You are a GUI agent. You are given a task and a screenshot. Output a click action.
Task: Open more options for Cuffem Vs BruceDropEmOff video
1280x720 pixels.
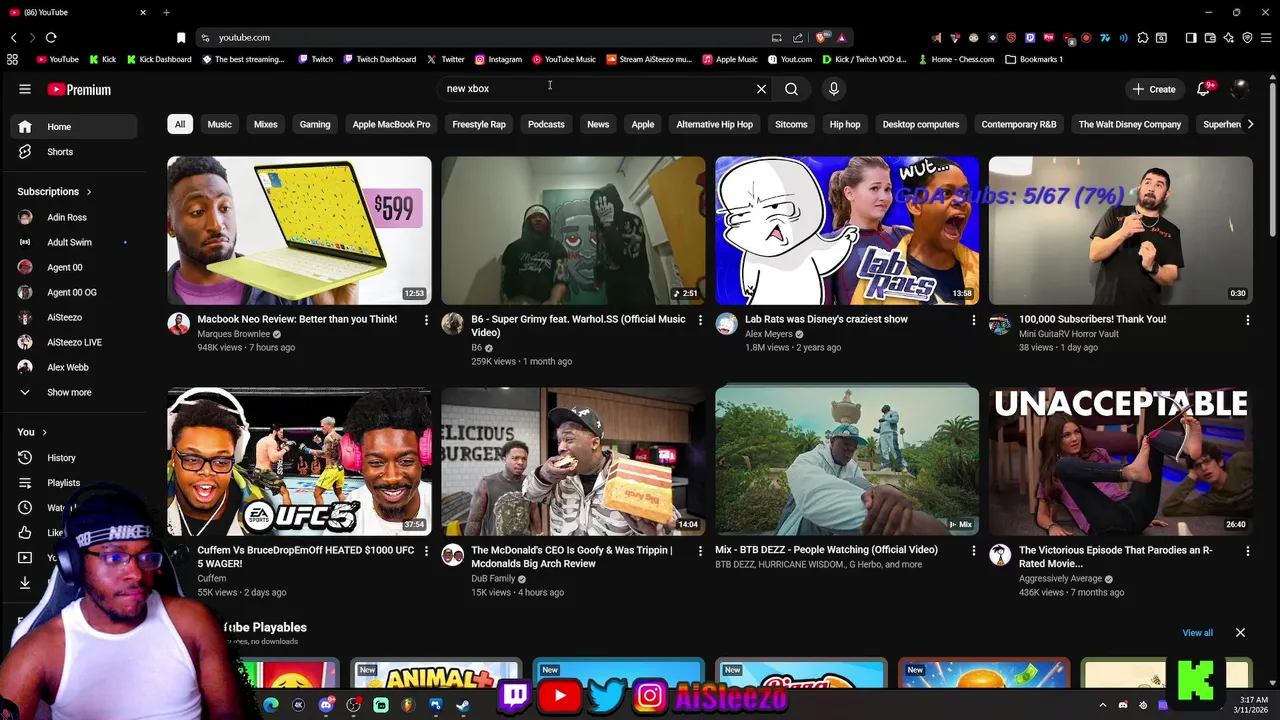coord(426,551)
